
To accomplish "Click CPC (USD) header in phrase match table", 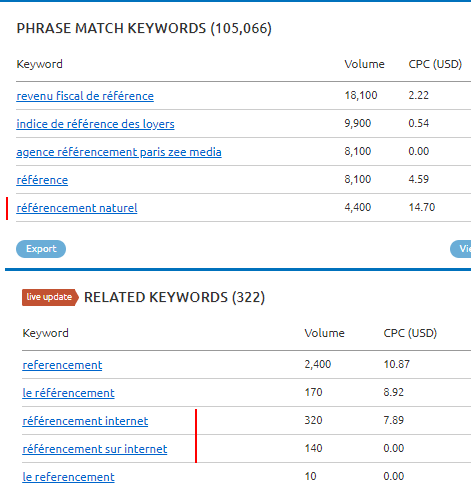I will pyautogui.click(x=435, y=64).
